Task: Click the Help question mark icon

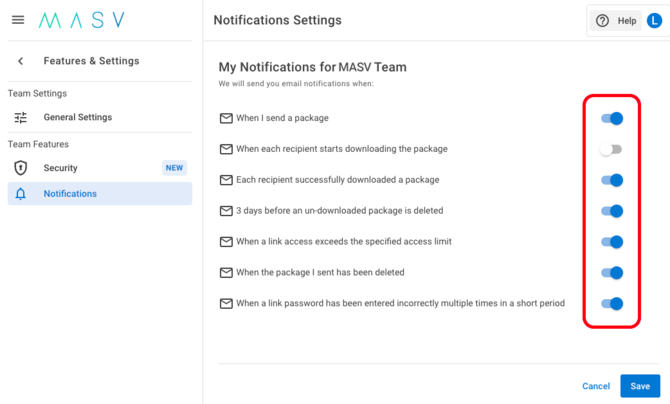Action: (x=602, y=21)
